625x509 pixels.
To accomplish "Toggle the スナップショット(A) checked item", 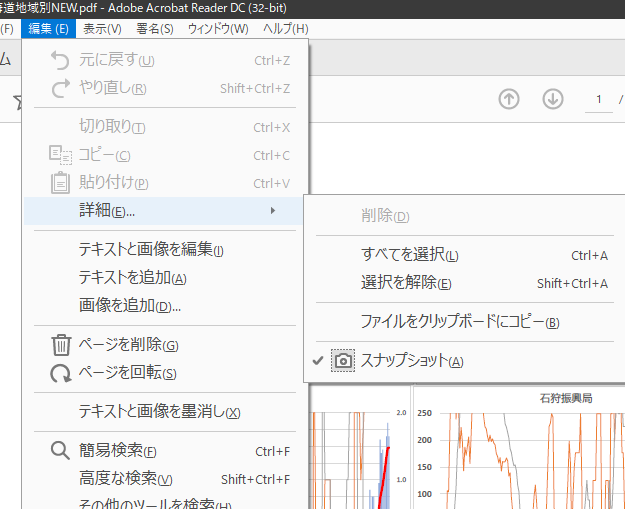I will pos(465,361).
